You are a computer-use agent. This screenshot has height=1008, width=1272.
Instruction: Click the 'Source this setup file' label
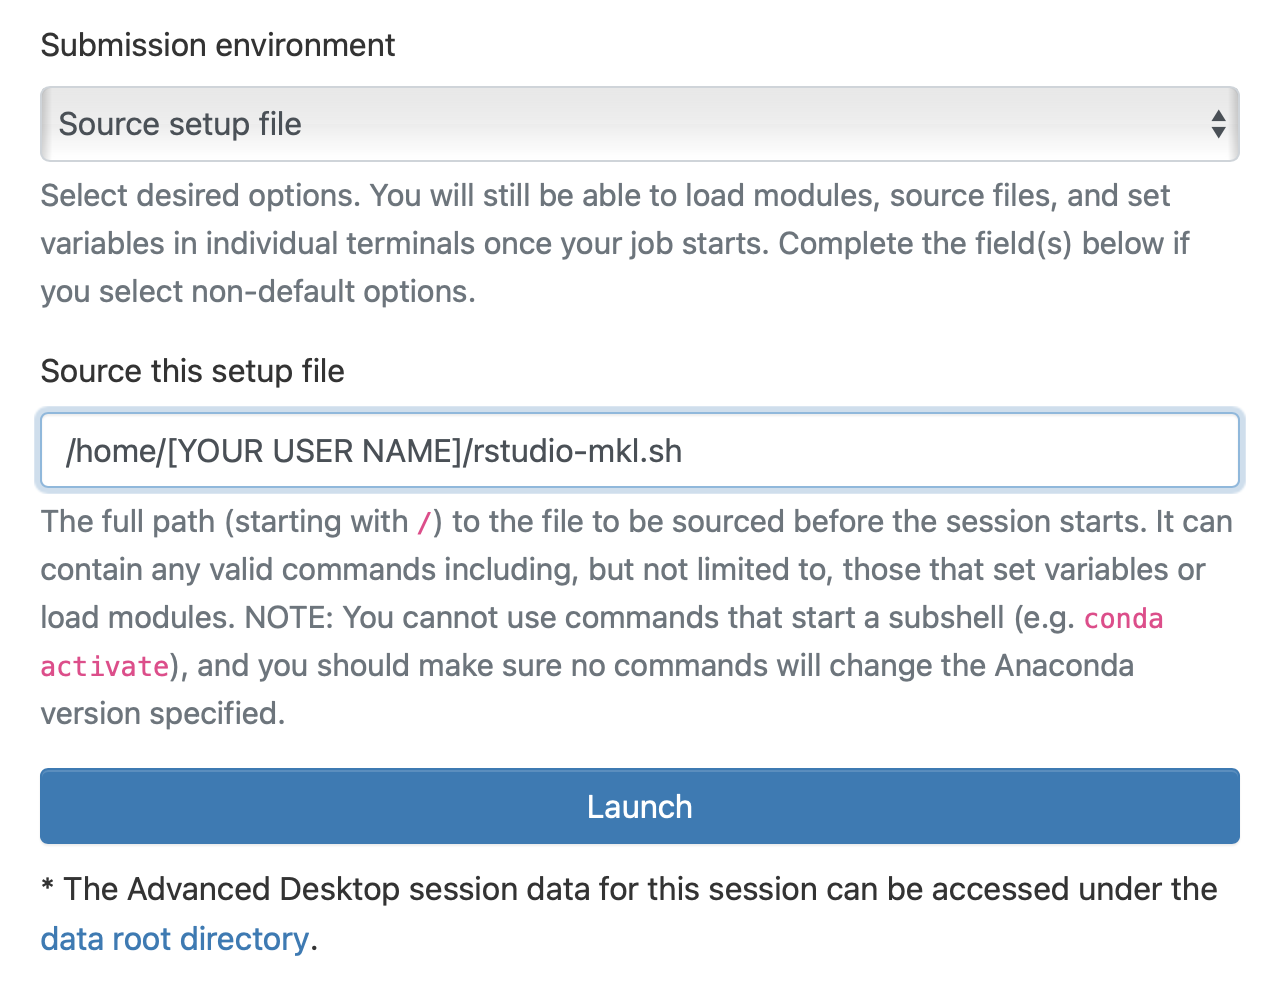192,371
